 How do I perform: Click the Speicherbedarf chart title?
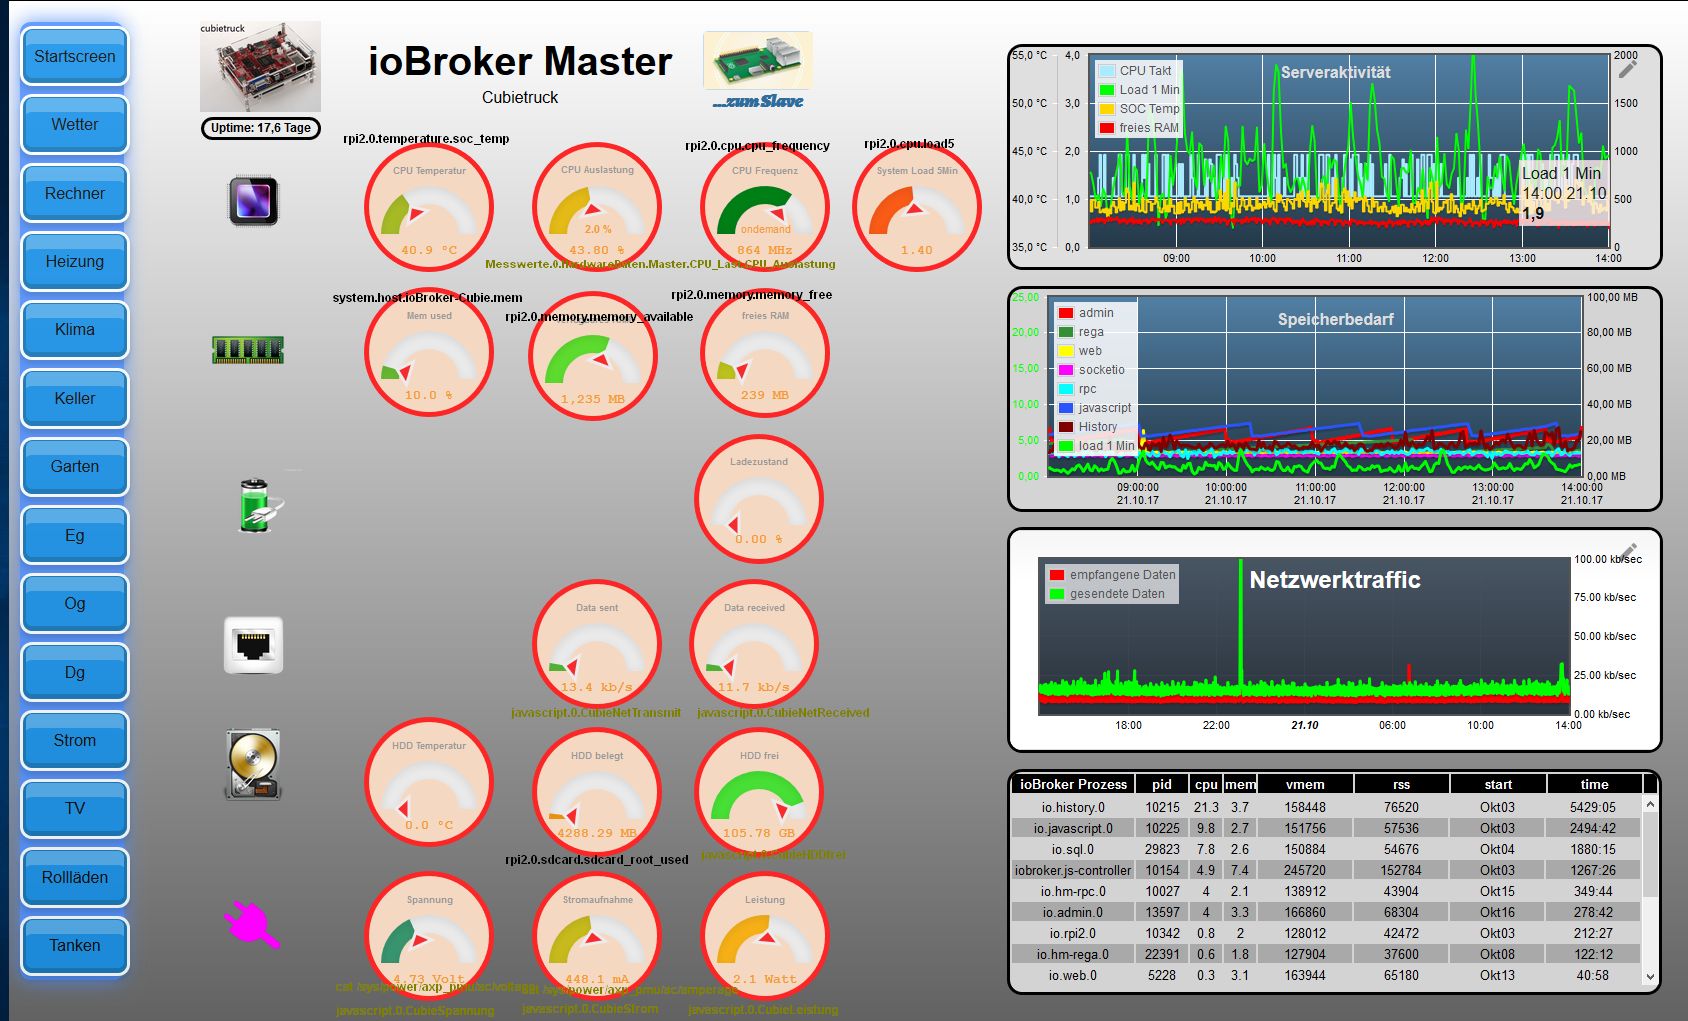(x=1335, y=319)
